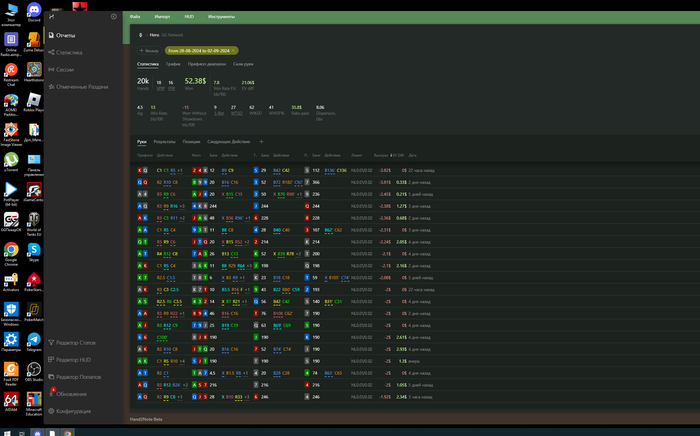Image resolution: width=700 pixels, height=436 pixels.
Task: Open Редактор Статов (stat editor)
Action: [75, 342]
